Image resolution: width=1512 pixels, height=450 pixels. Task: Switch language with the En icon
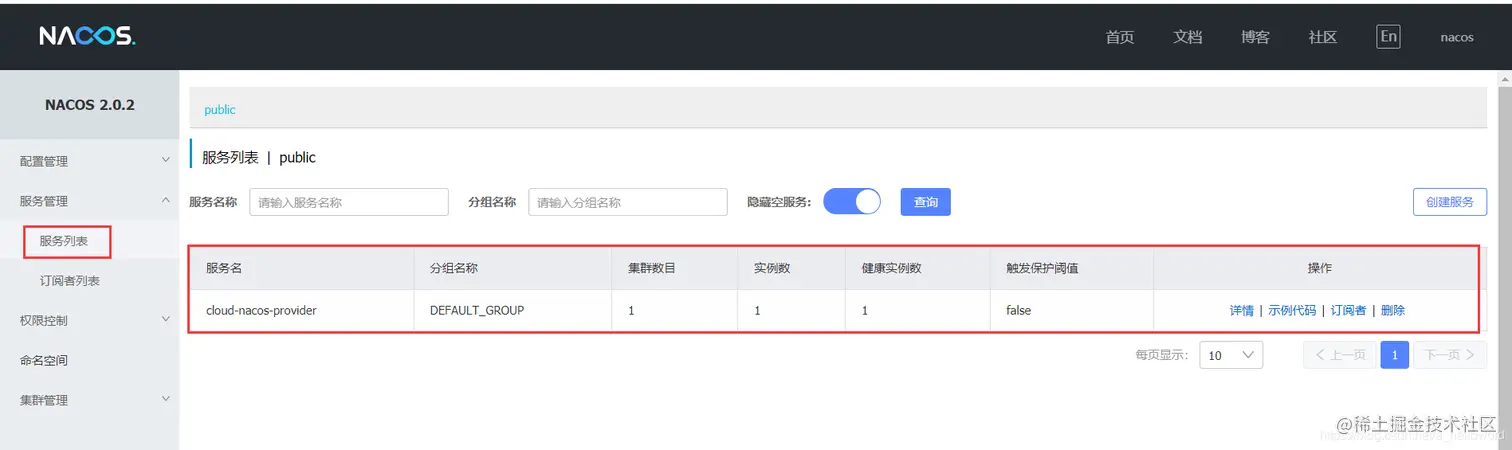click(1388, 37)
